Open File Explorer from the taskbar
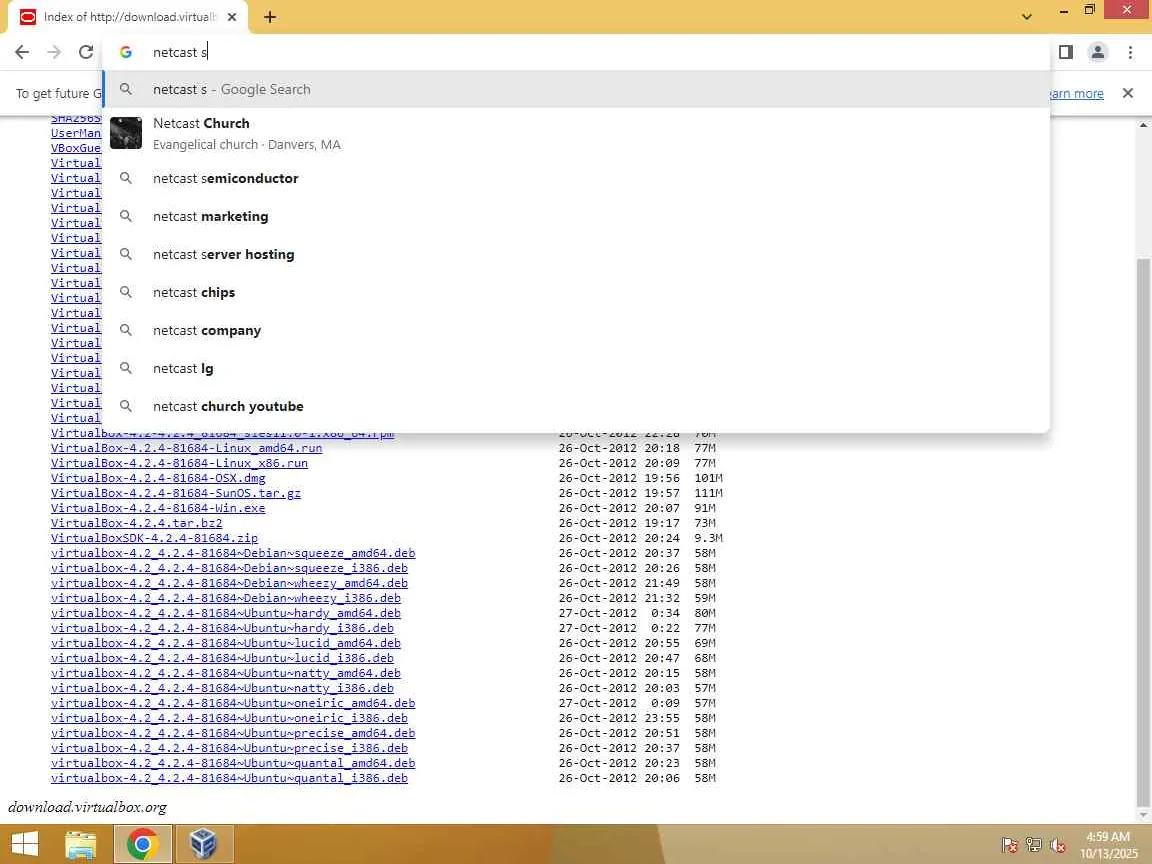The width and height of the screenshot is (1152, 864). click(x=80, y=844)
